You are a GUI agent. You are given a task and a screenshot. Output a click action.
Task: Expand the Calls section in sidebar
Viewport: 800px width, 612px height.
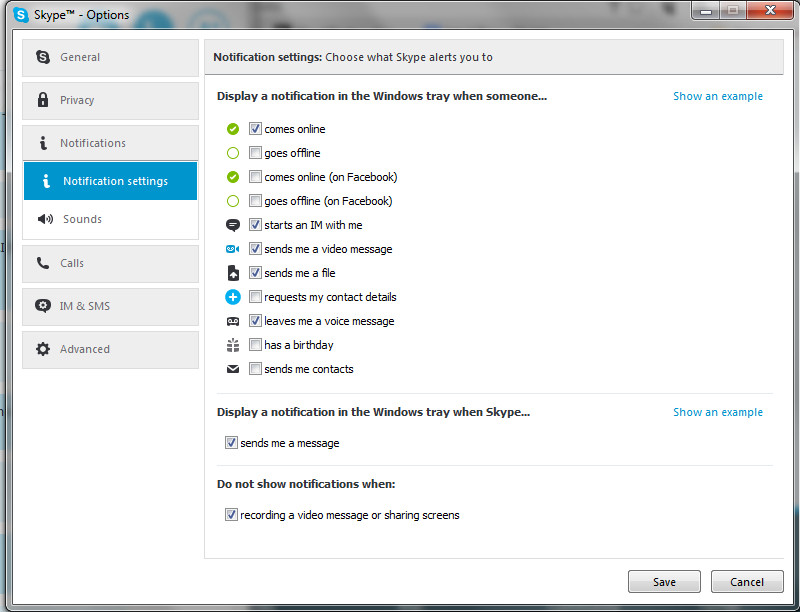pyautogui.click(x=110, y=263)
